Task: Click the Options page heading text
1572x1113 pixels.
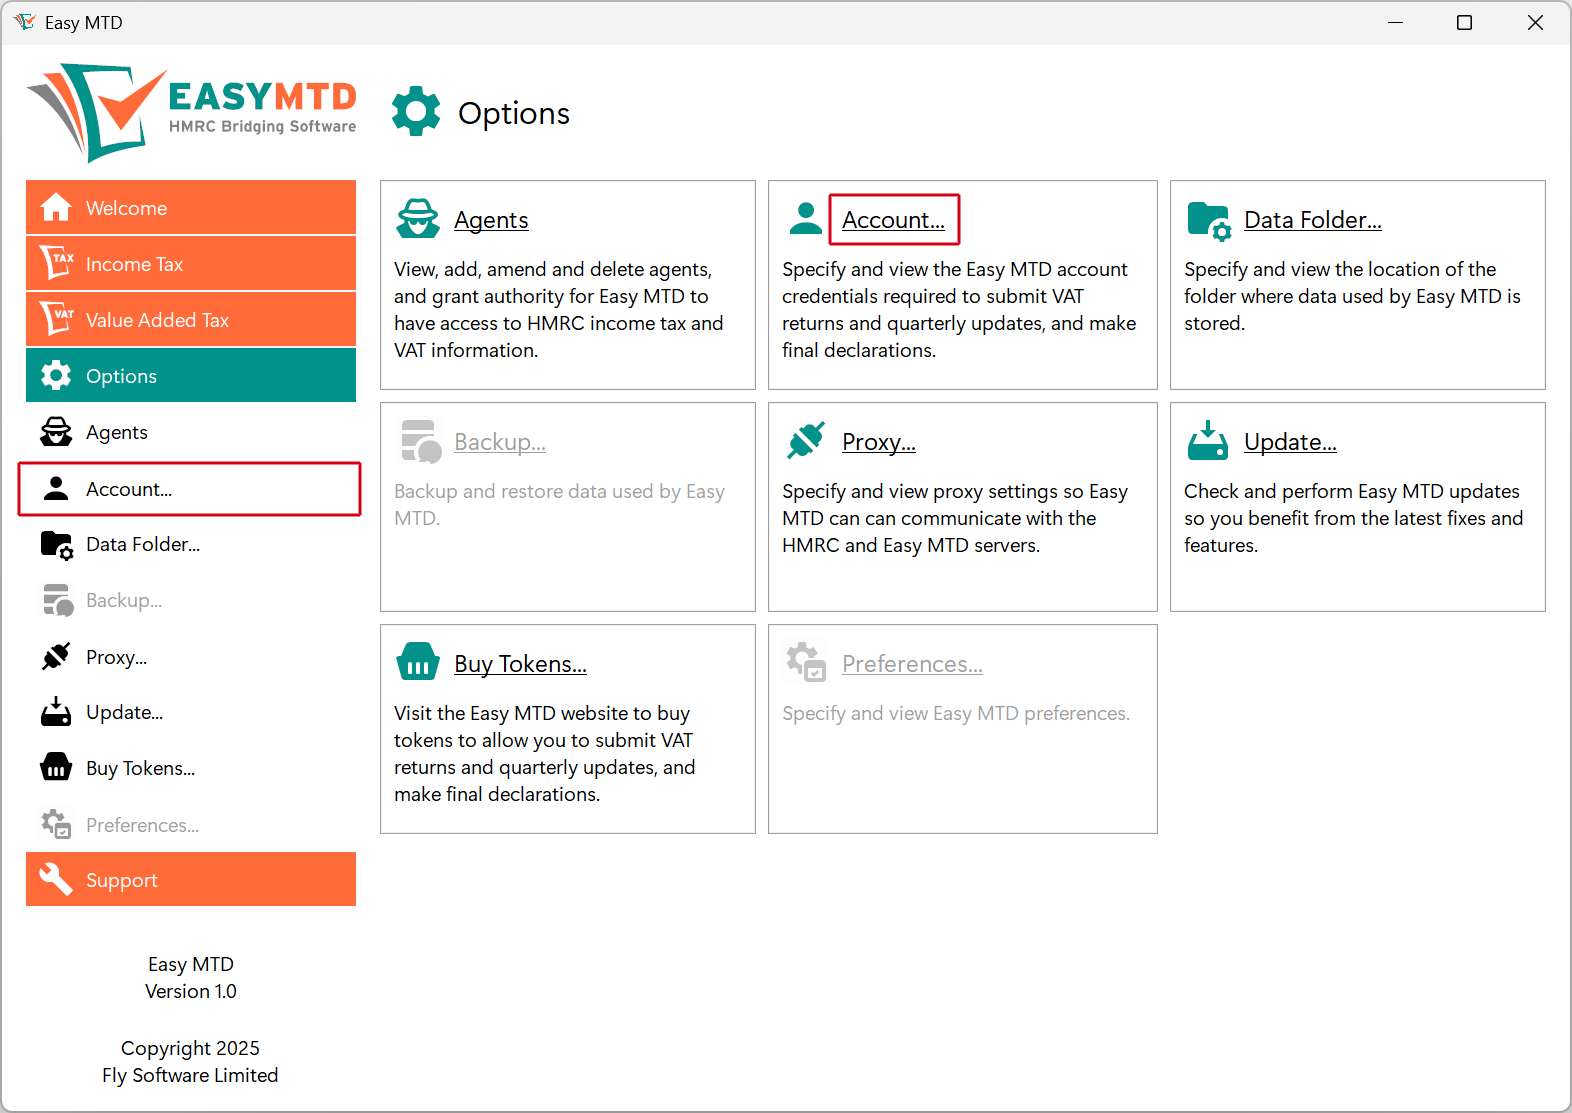Action: [514, 113]
